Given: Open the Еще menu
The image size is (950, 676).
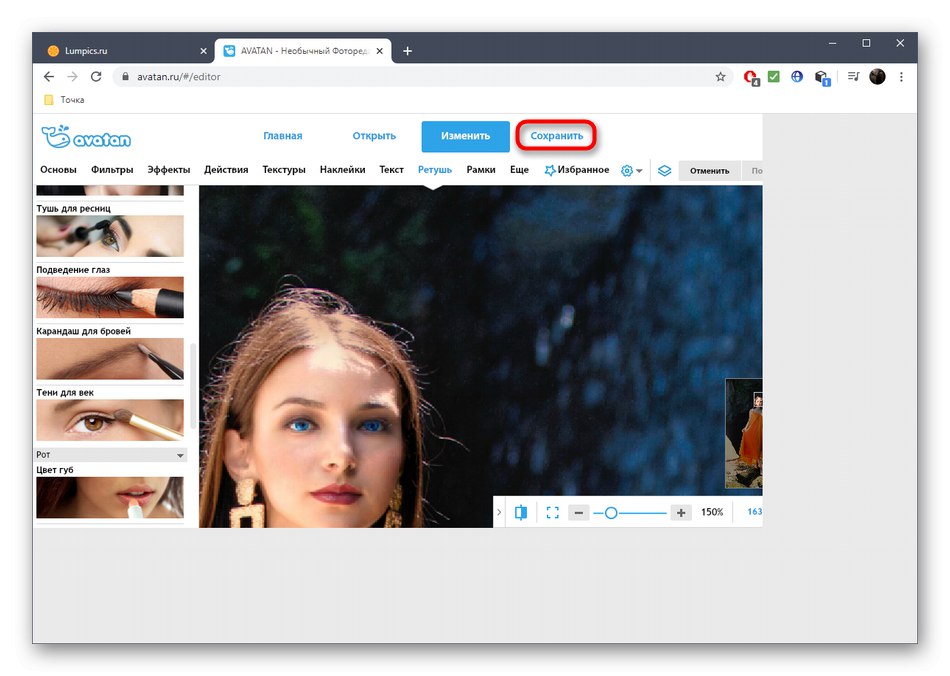Looking at the screenshot, I should pos(519,170).
